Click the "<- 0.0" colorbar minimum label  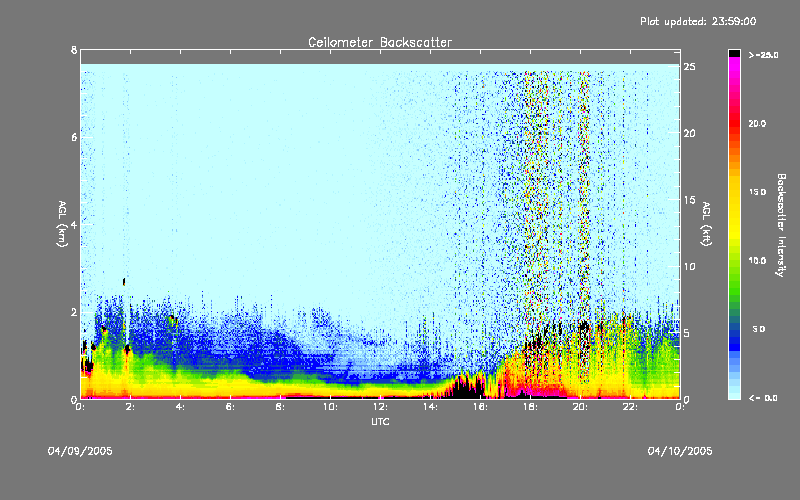click(x=763, y=398)
